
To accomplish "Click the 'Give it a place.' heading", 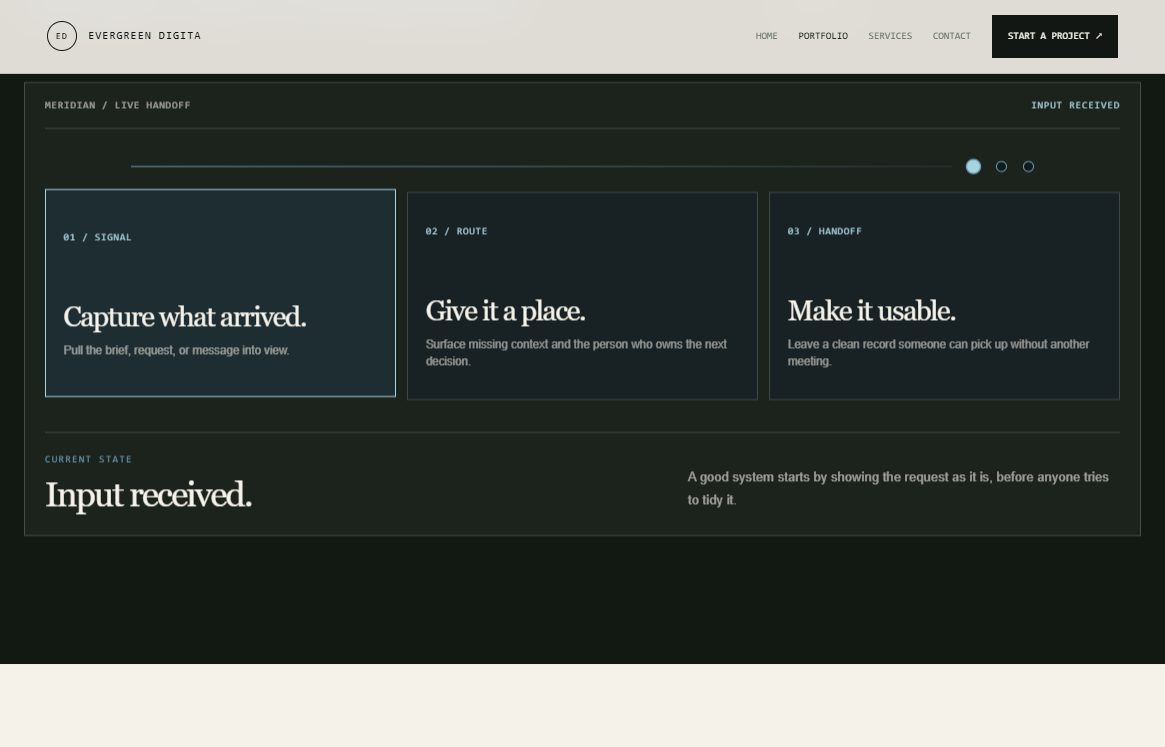I will pos(505,311).
